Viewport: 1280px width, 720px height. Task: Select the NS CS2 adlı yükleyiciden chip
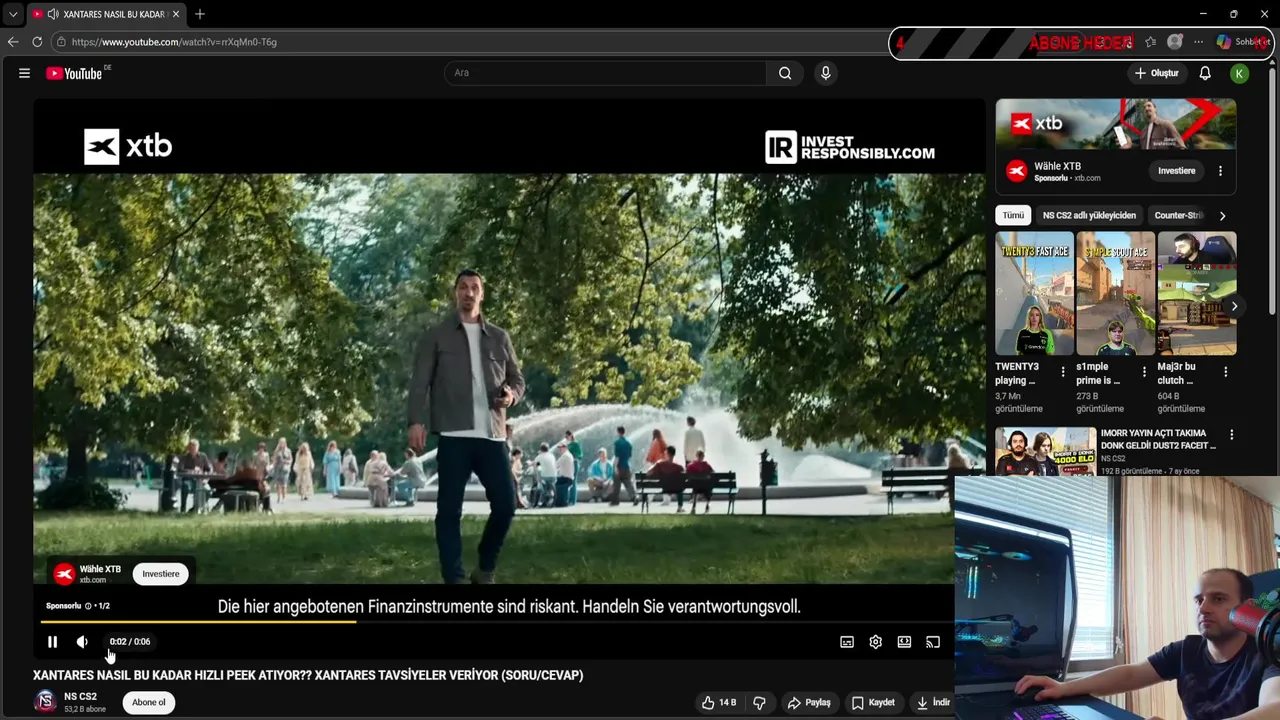tap(1089, 215)
